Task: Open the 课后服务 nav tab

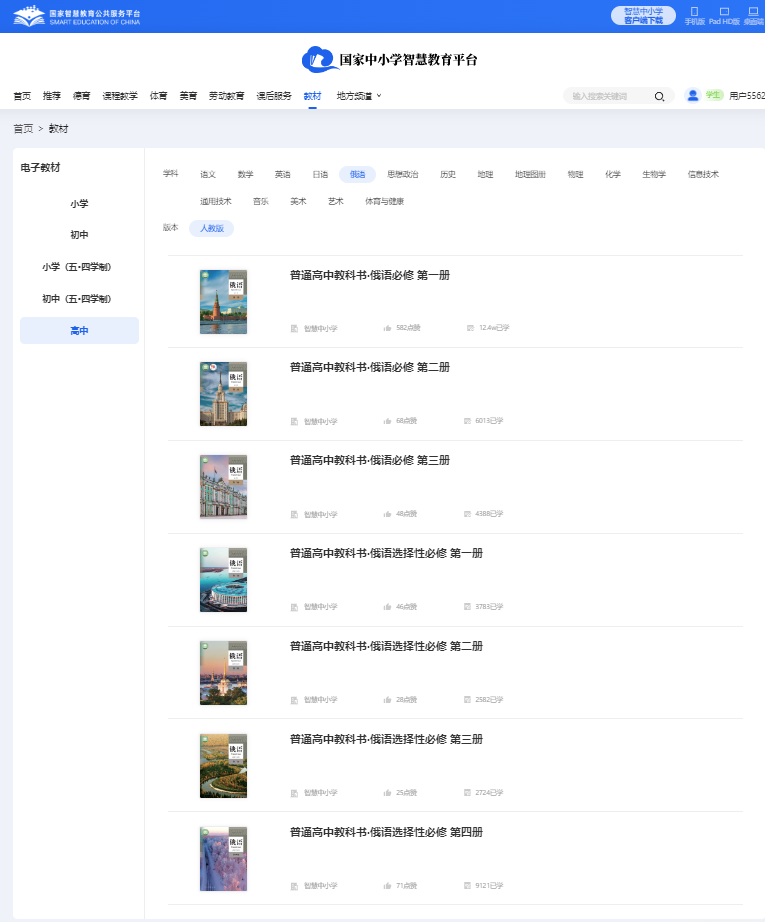Action: pos(274,96)
